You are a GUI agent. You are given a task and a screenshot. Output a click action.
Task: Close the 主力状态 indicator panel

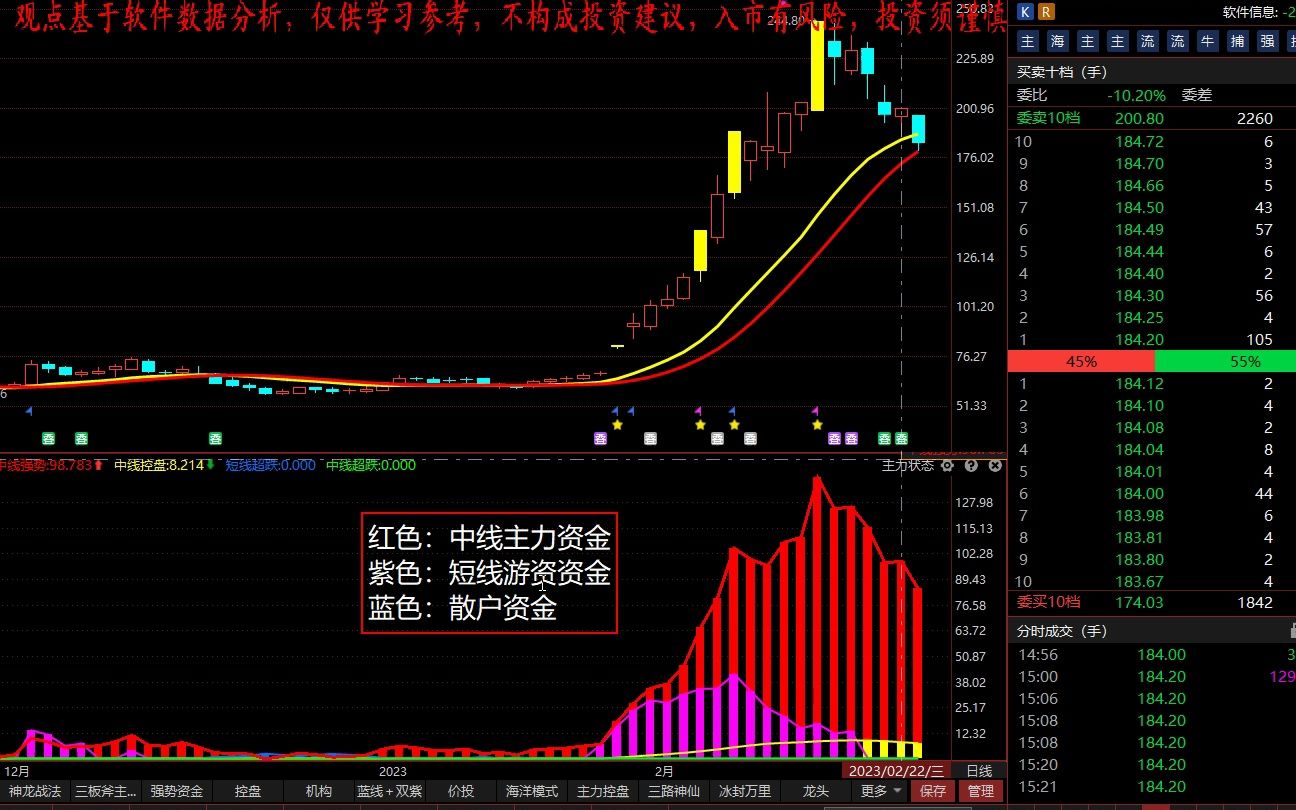click(995, 465)
